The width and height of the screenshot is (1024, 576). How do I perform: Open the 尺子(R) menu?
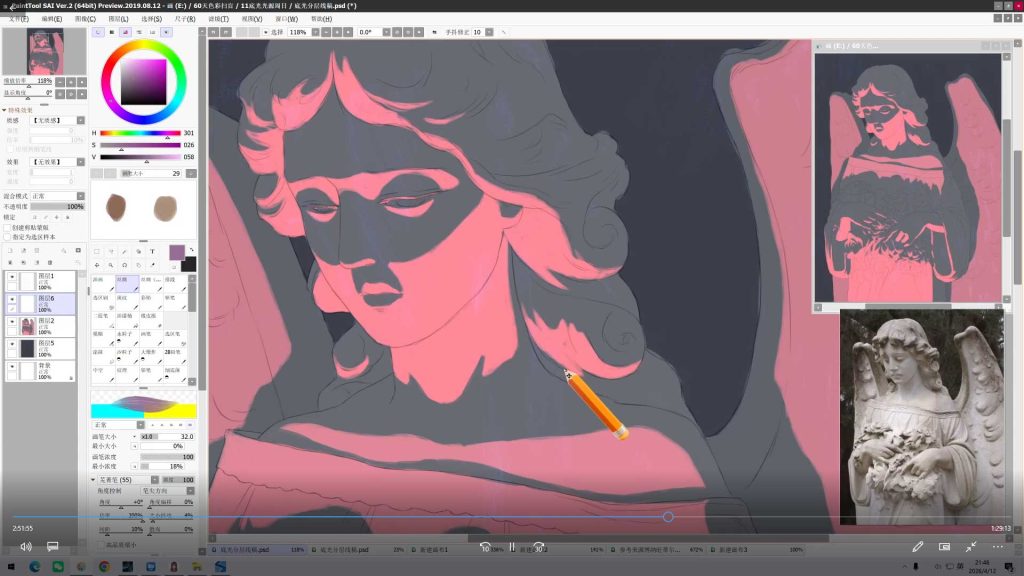tap(185, 19)
